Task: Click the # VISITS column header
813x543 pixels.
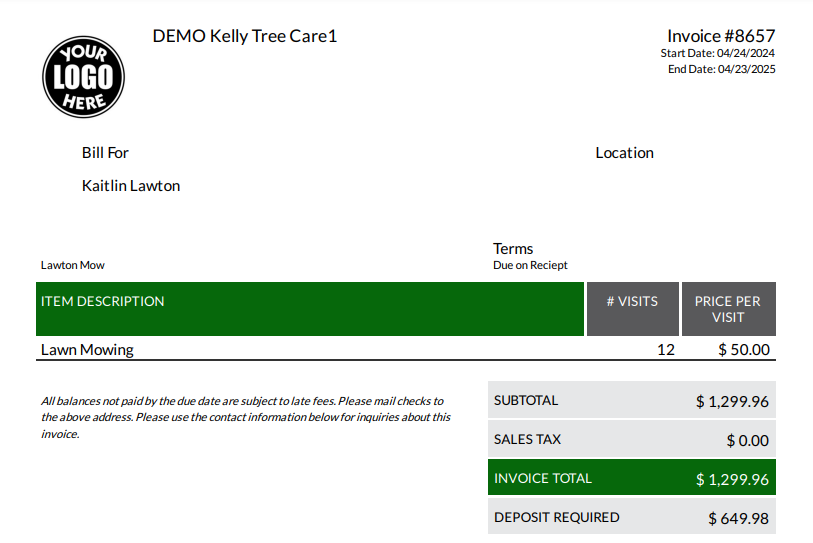Action: click(x=632, y=301)
